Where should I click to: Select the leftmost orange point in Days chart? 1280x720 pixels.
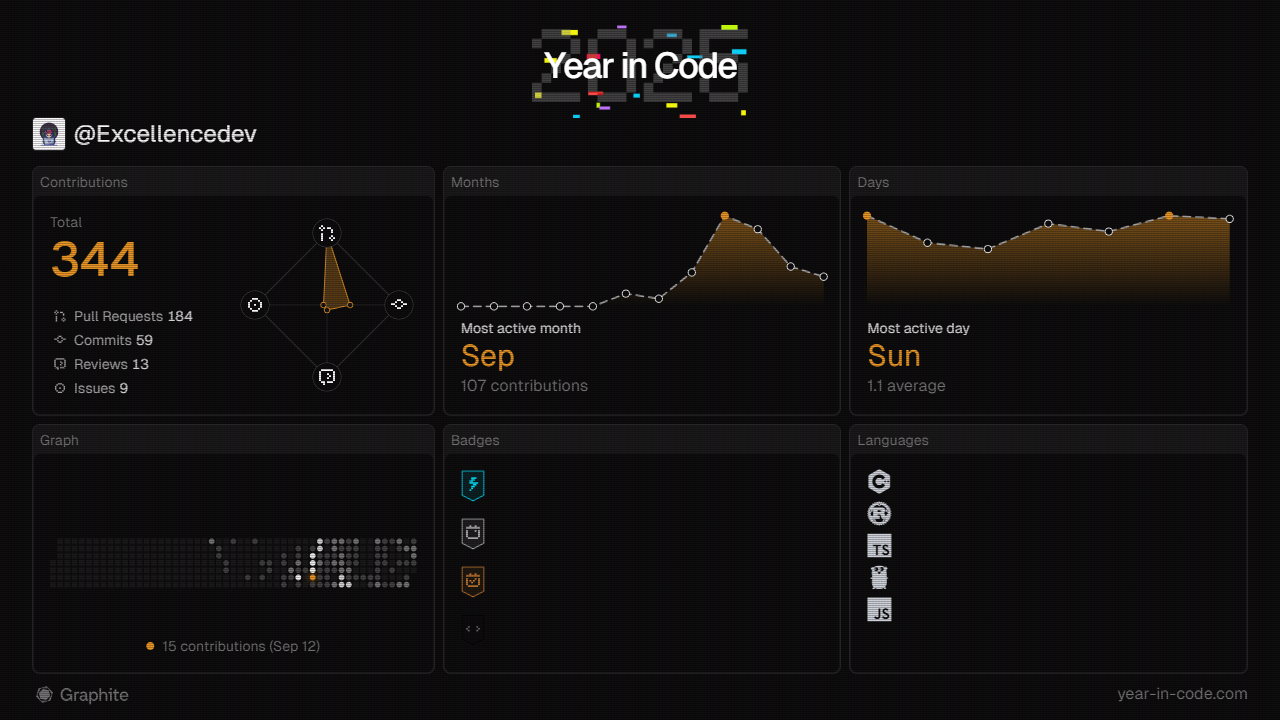(867, 215)
